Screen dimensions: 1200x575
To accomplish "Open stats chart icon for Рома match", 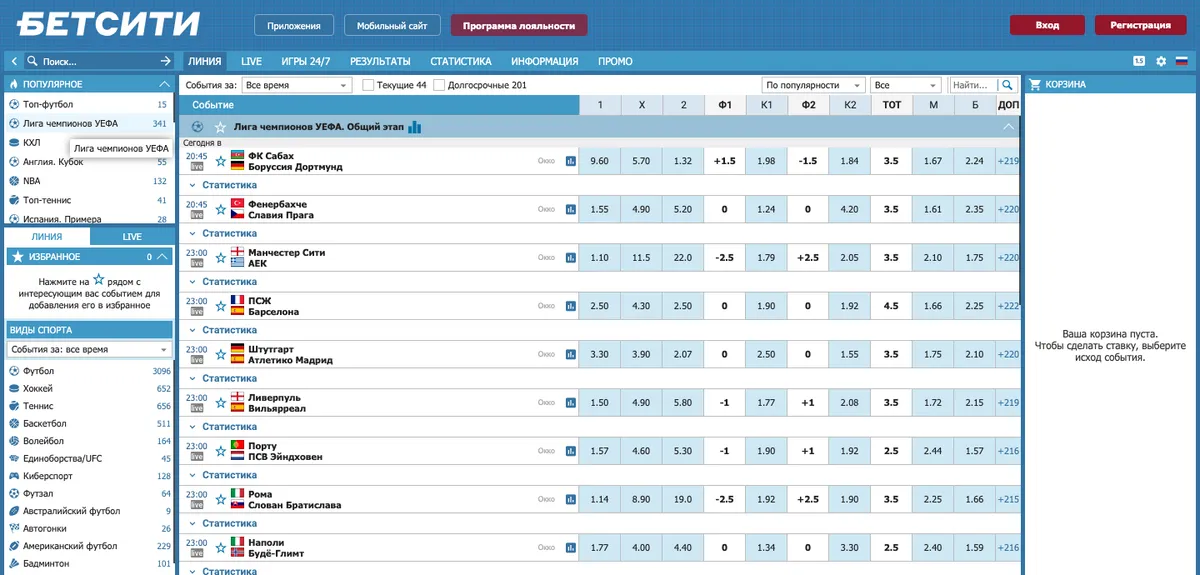I will tap(571, 499).
